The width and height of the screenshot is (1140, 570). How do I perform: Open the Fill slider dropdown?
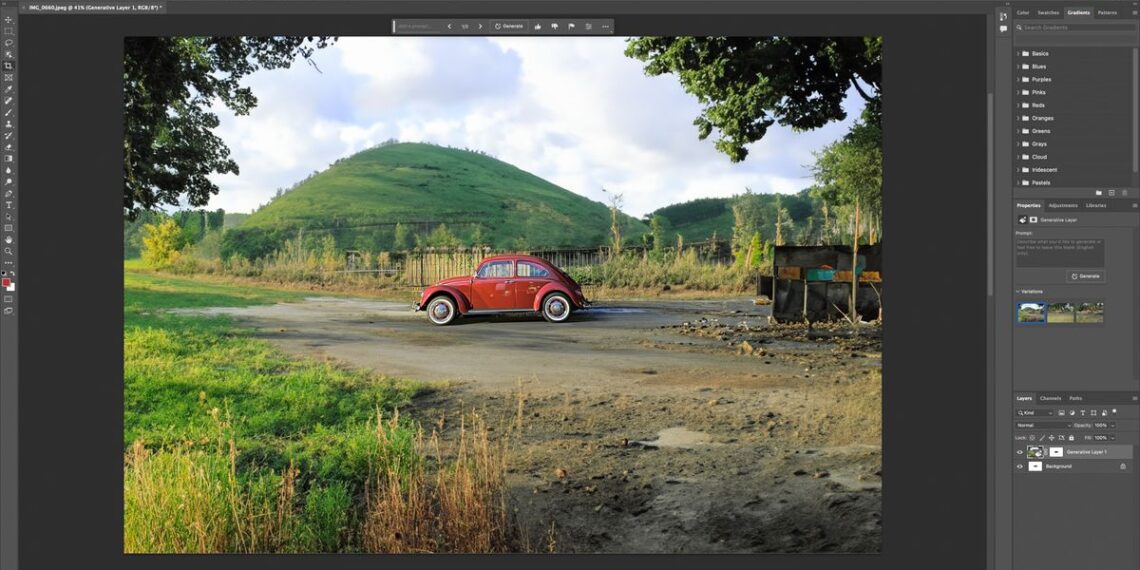(x=1113, y=438)
